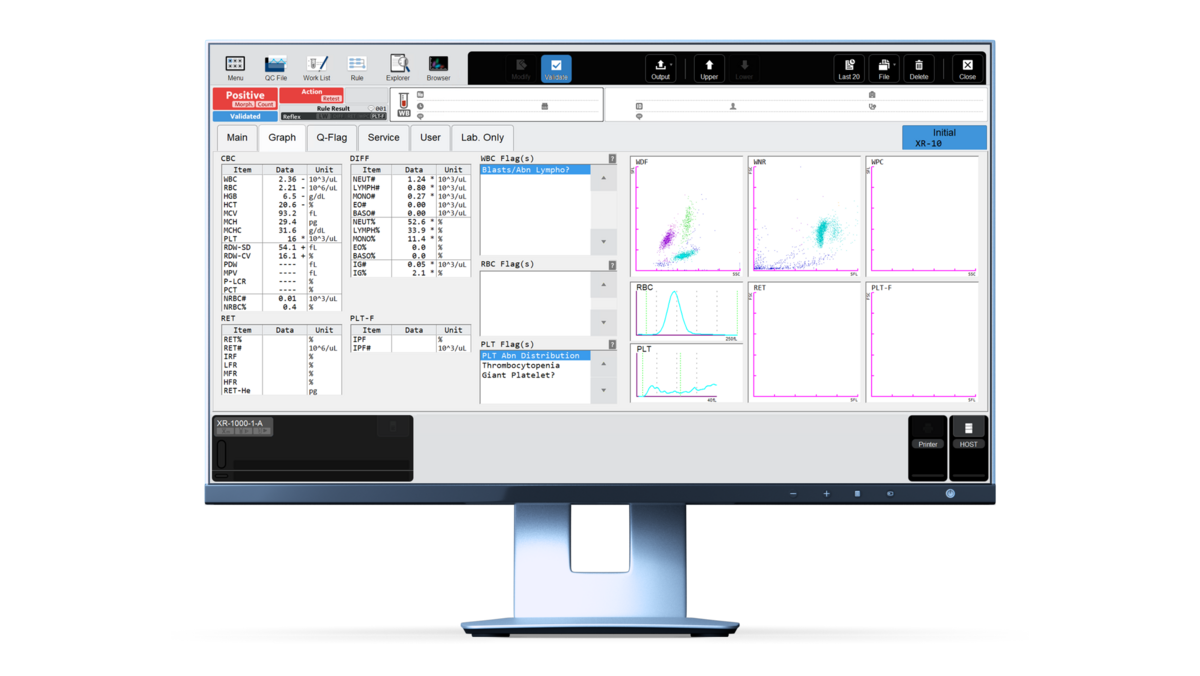Viewport: 1200px width, 676px height.
Task: Click the LYMPH% row in DIFF table
Action: click(x=410, y=230)
